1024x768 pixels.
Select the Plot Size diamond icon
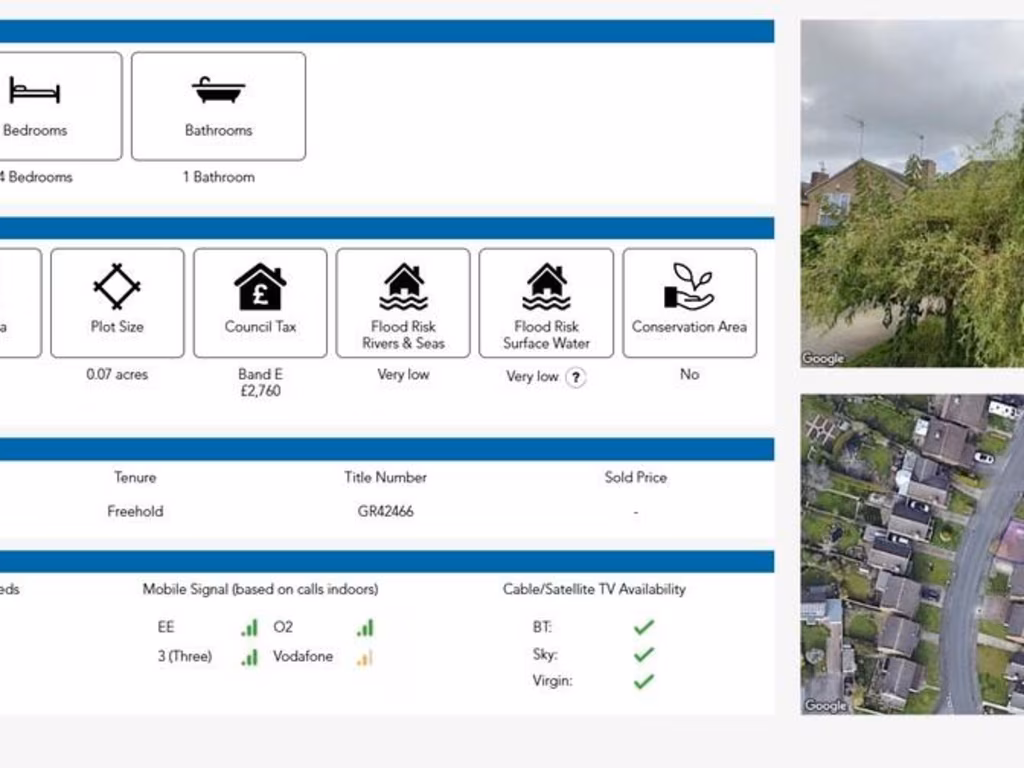(117, 287)
